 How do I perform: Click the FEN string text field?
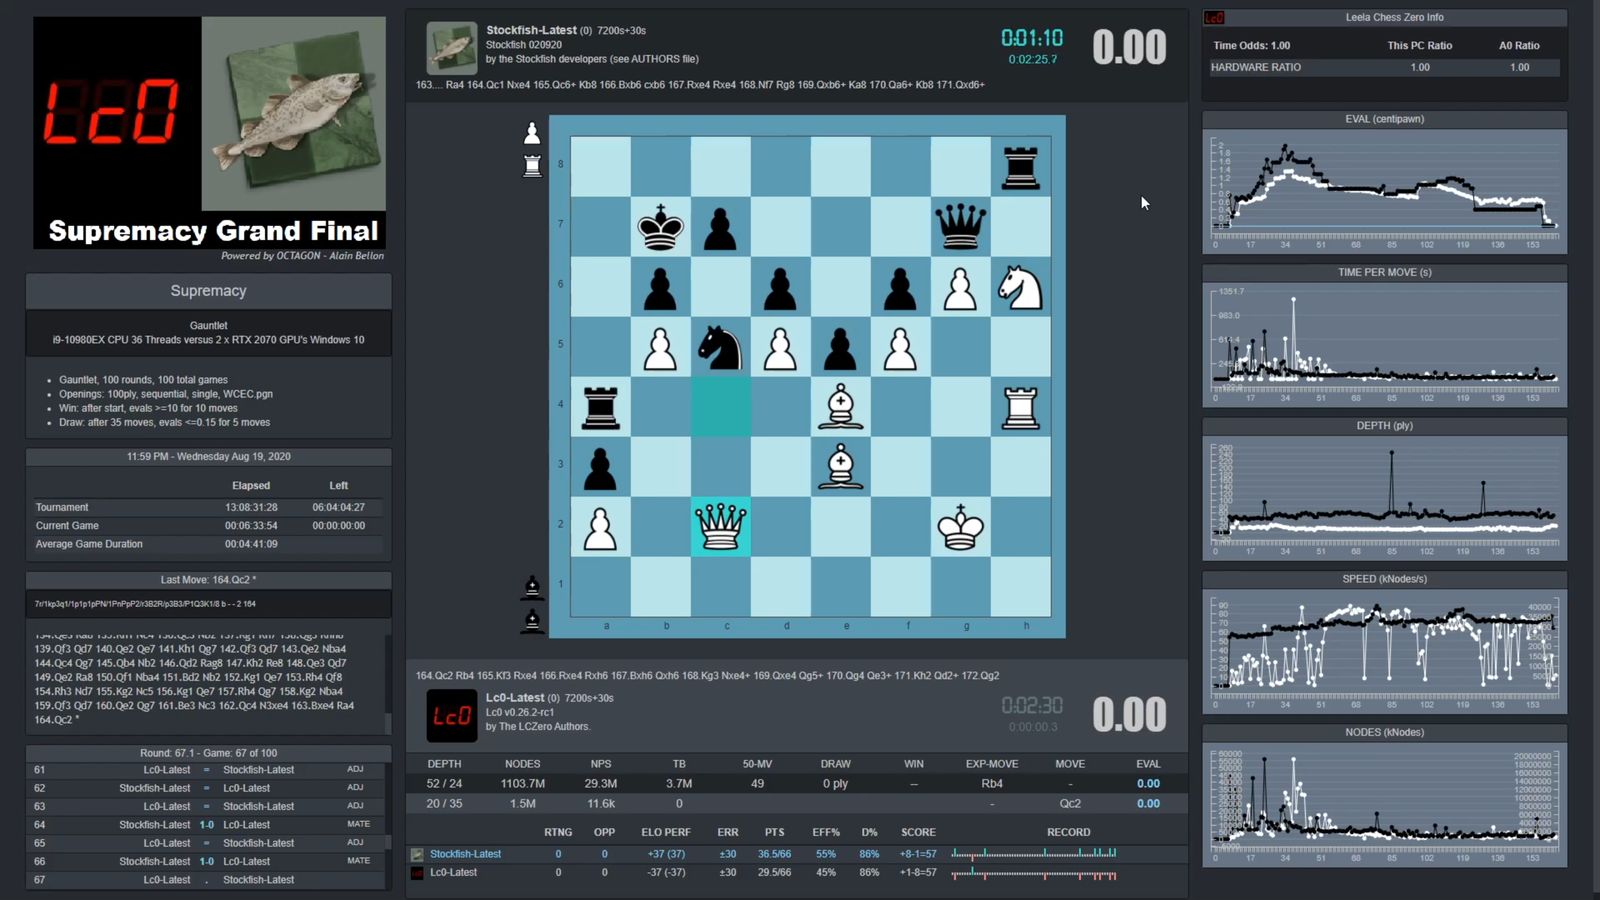click(x=208, y=604)
